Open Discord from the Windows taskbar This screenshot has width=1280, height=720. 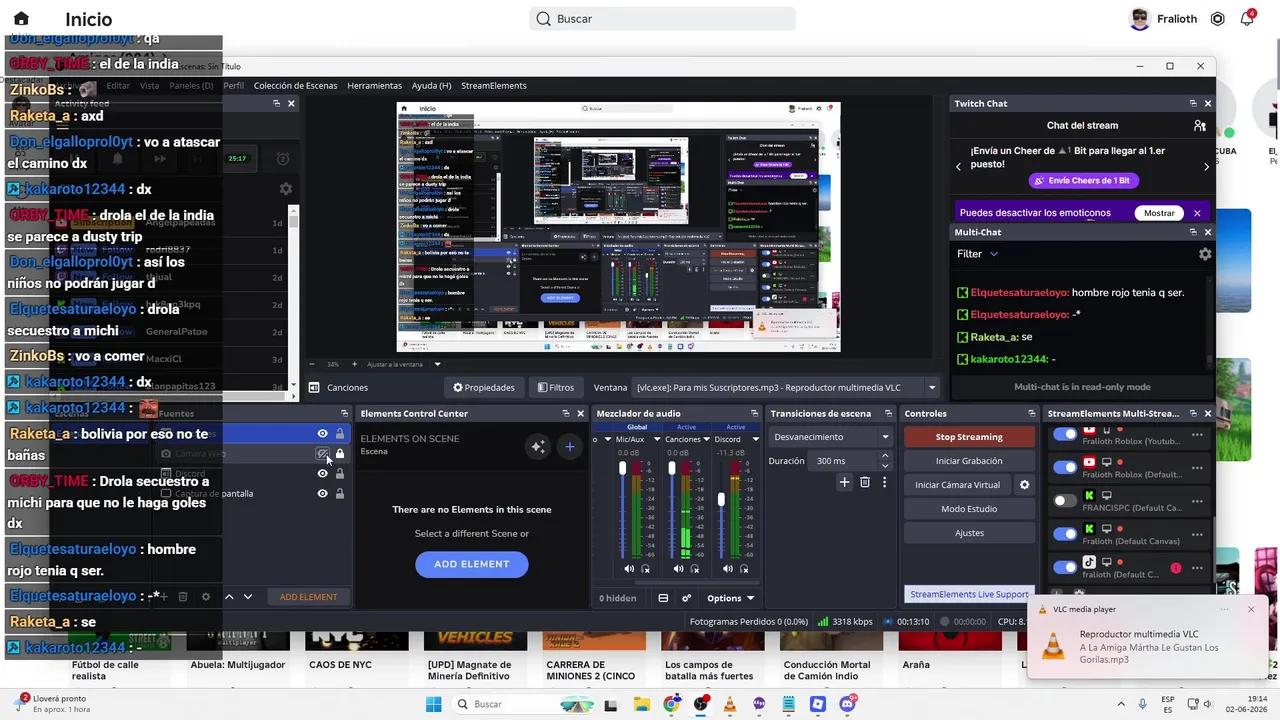point(848,704)
